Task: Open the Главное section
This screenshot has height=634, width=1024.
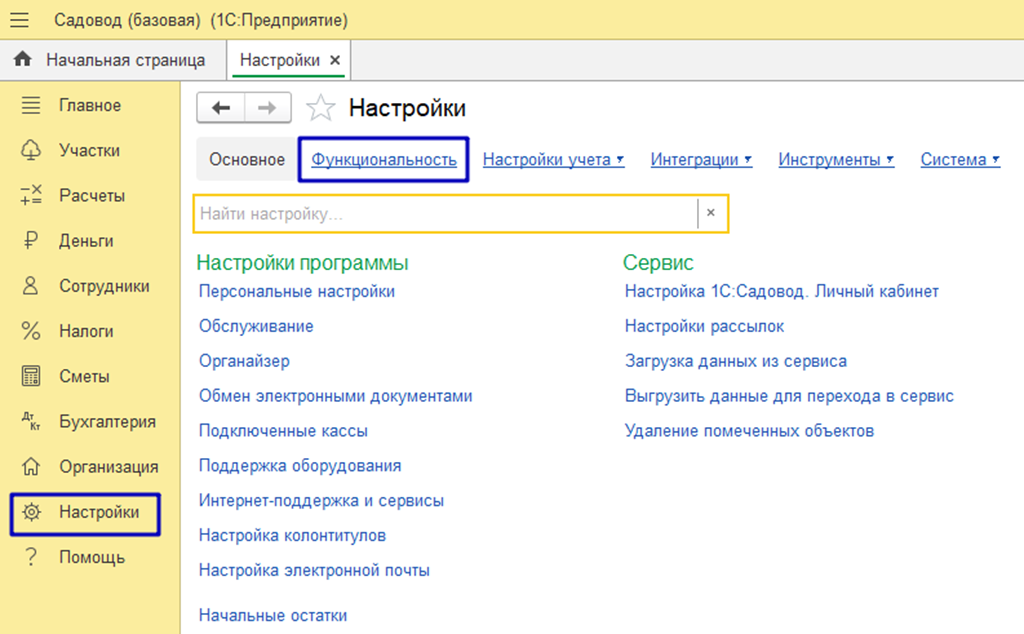Action: 90,105
